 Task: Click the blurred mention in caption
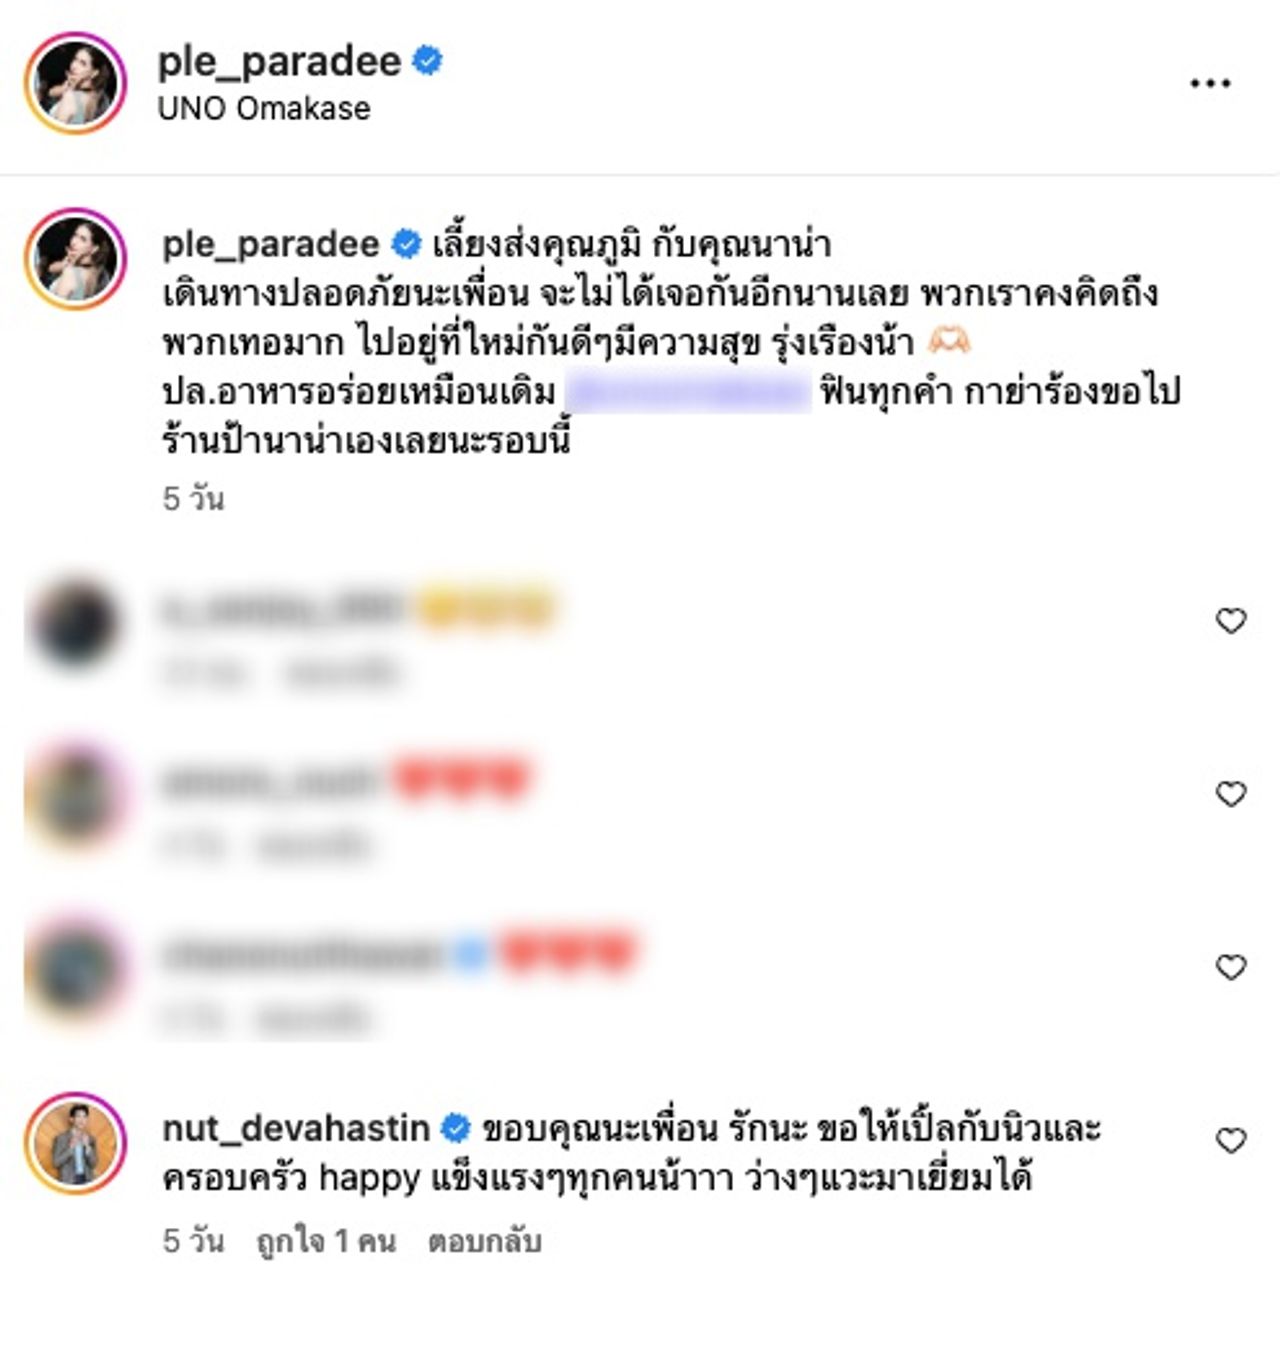coord(688,392)
